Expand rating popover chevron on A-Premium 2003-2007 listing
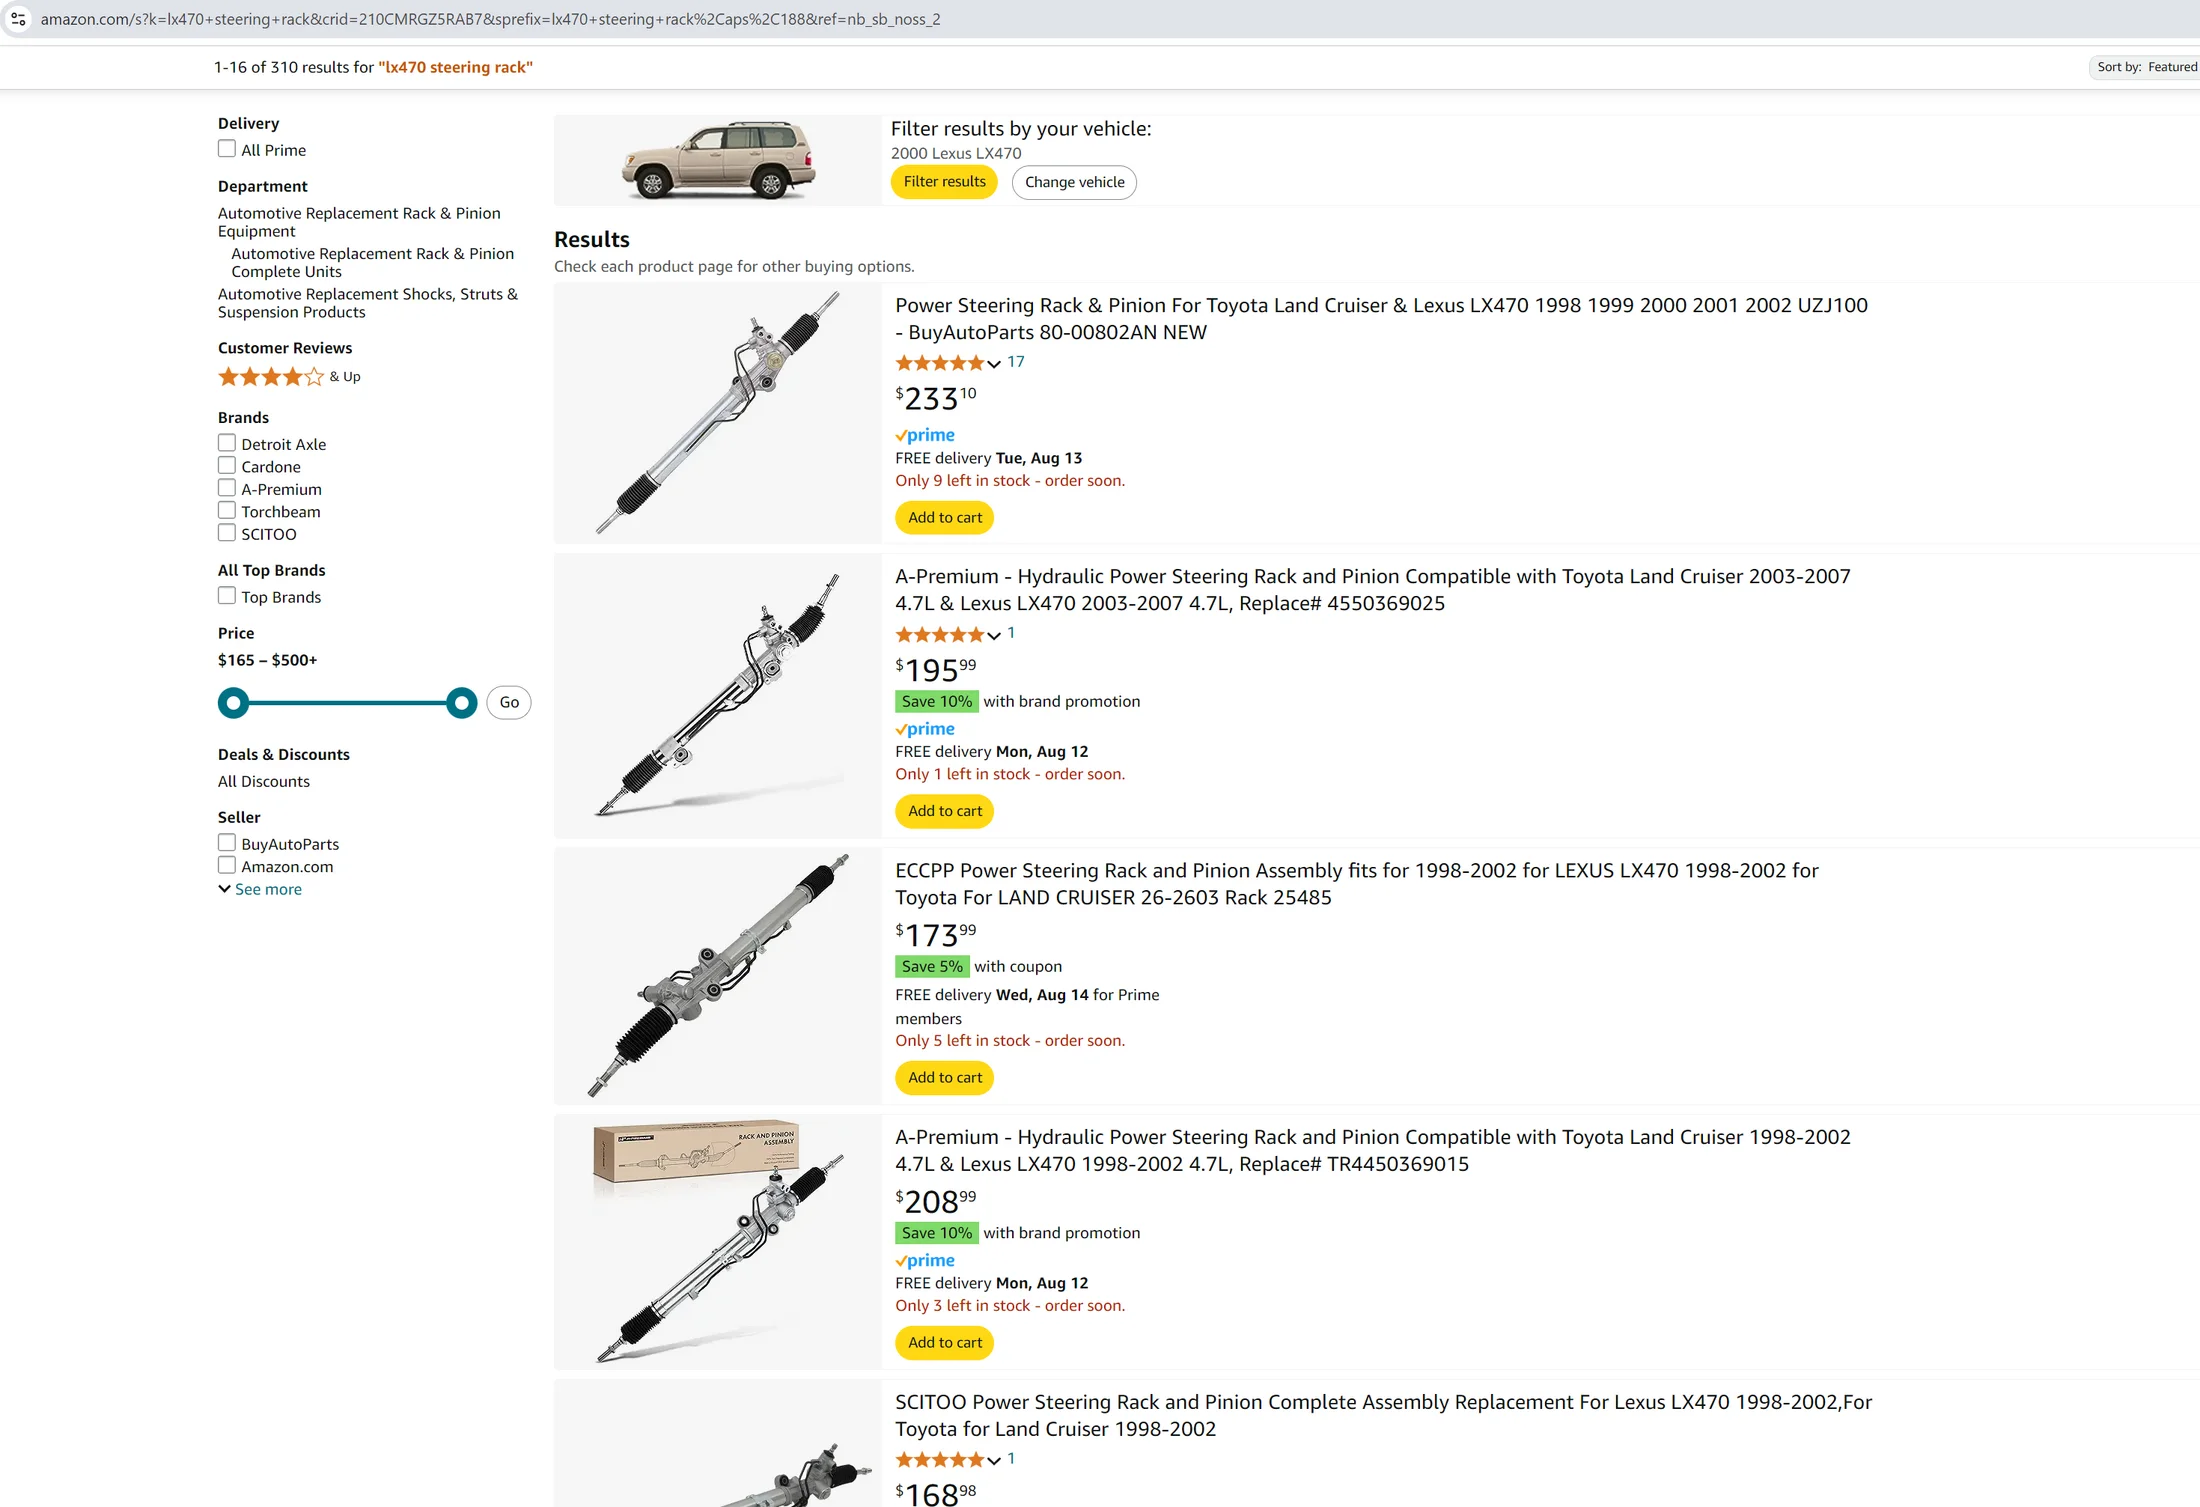This screenshot has height=1507, width=2200. pos(994,635)
